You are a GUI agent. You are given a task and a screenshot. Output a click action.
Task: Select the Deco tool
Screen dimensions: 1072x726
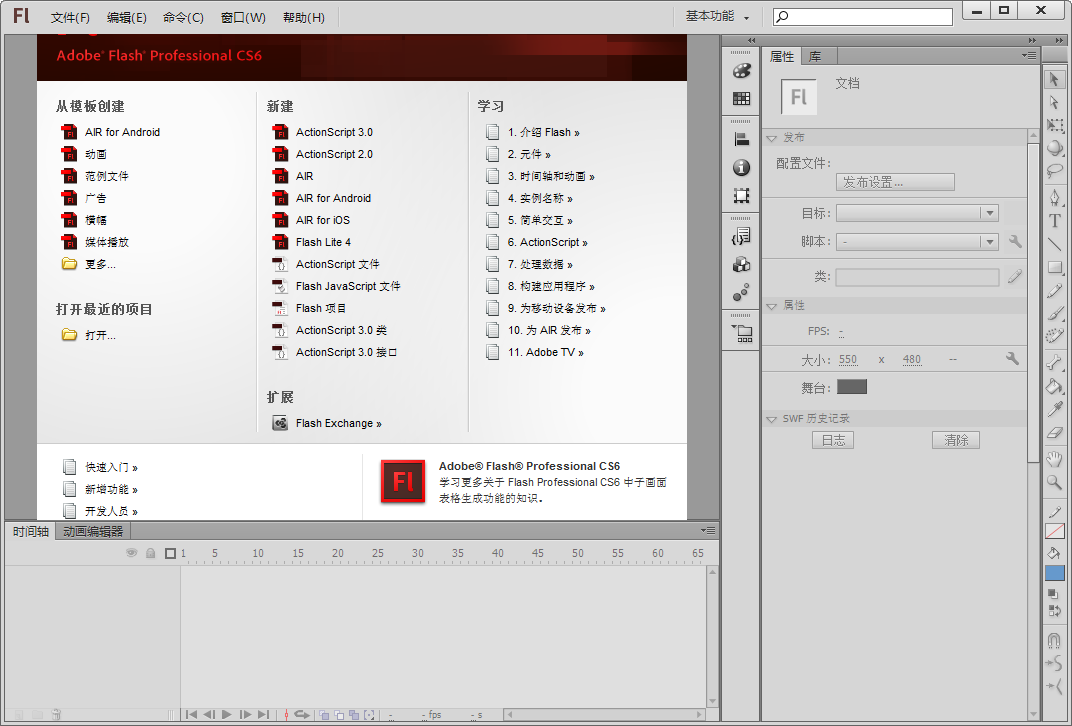tap(1054, 336)
